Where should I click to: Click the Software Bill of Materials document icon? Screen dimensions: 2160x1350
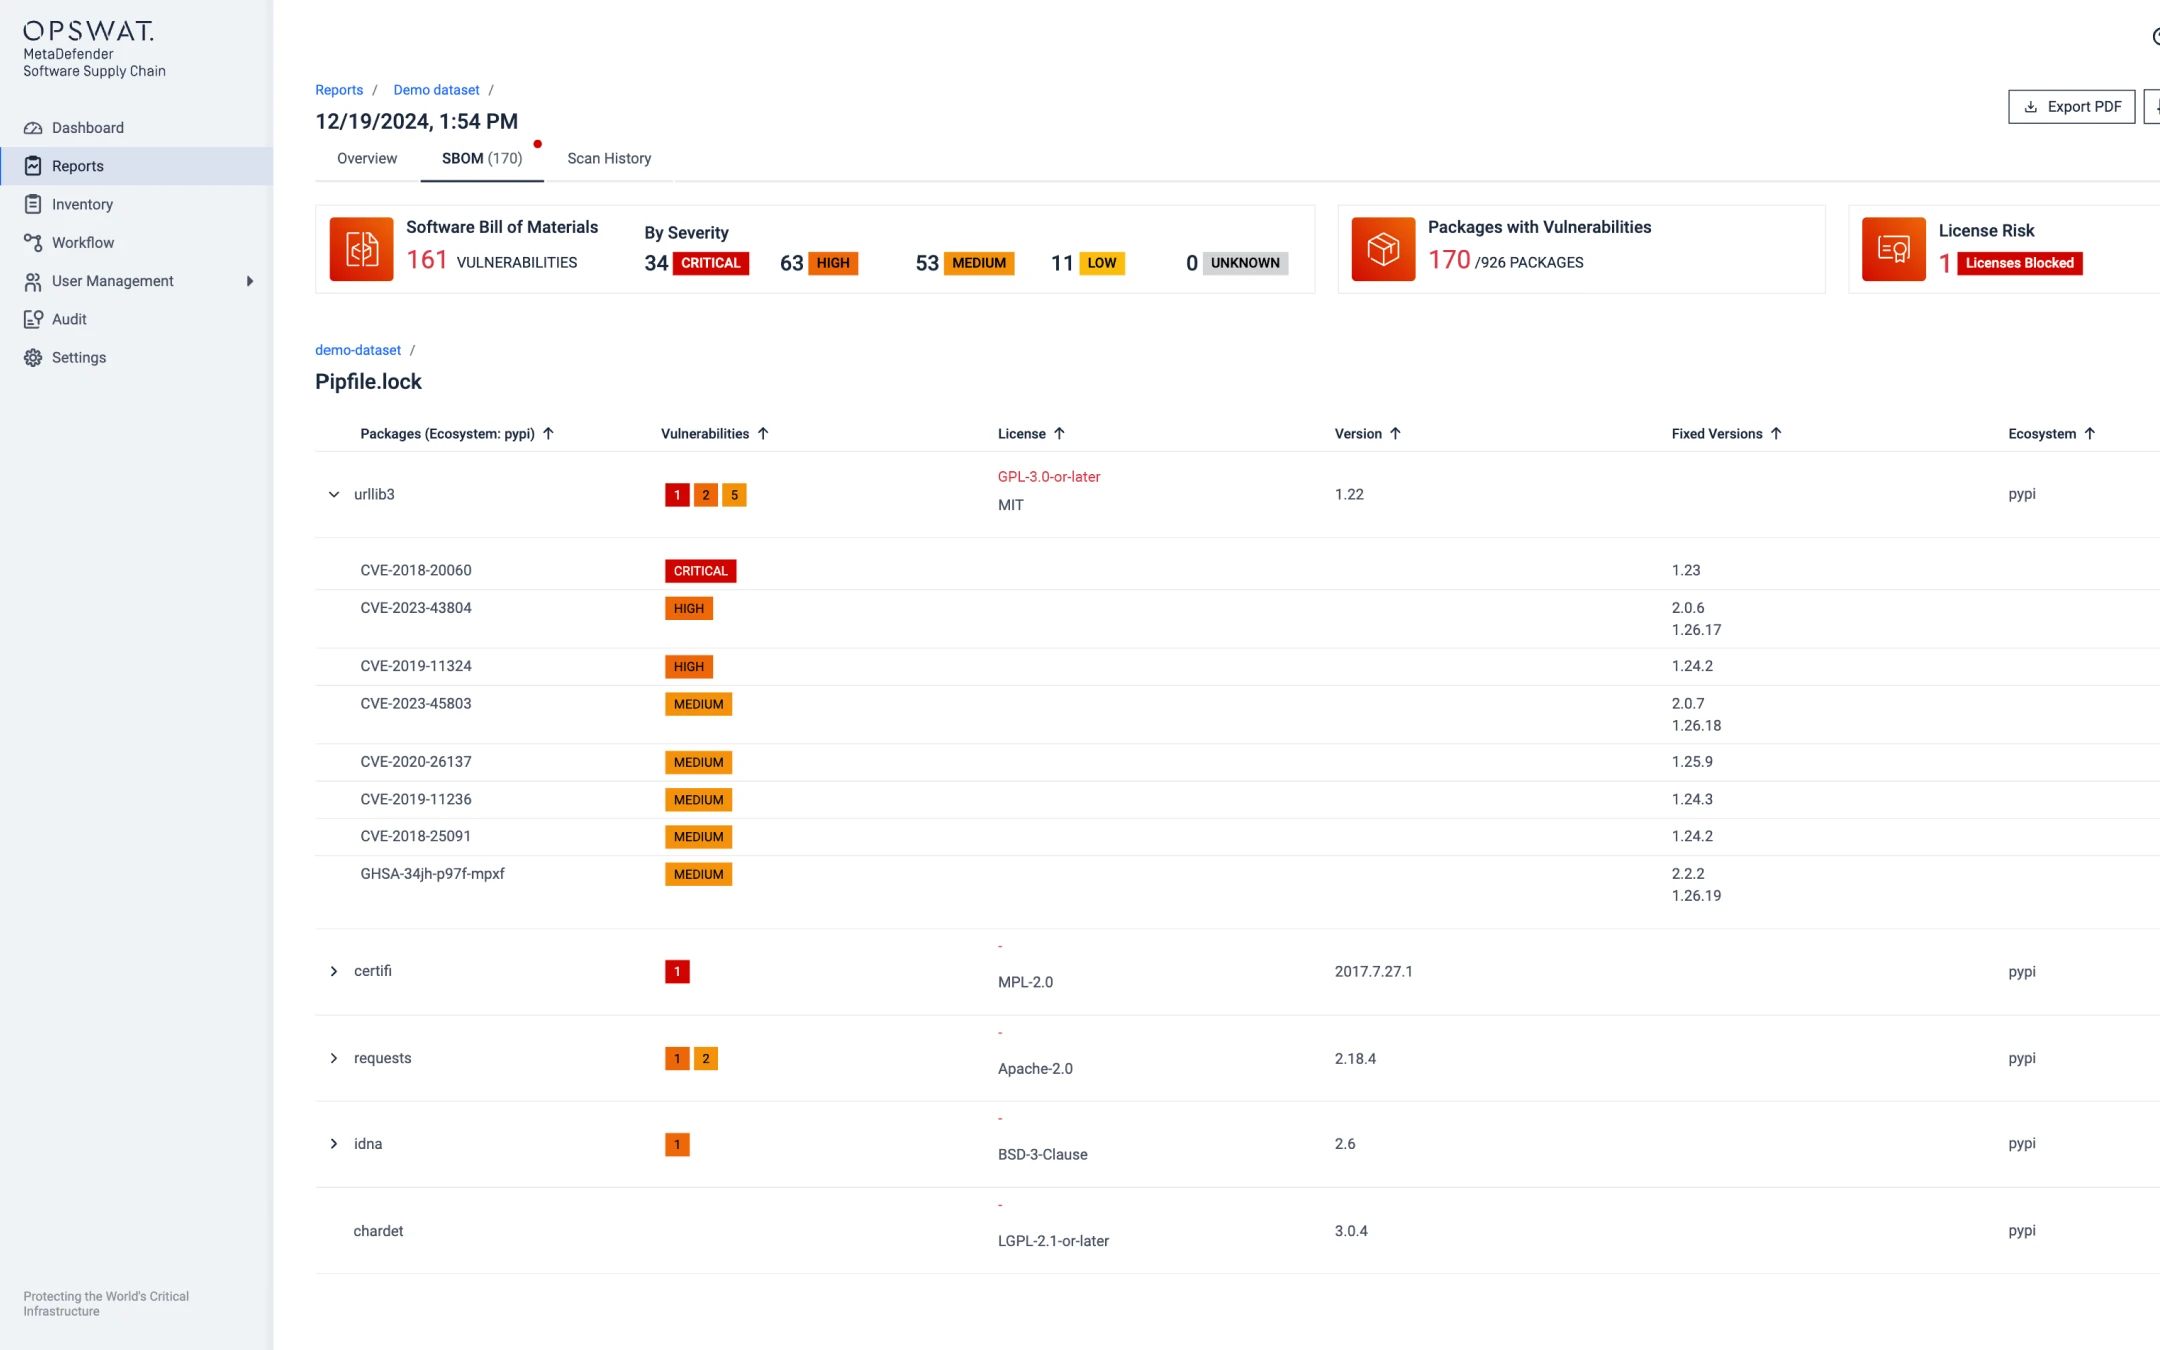click(361, 248)
